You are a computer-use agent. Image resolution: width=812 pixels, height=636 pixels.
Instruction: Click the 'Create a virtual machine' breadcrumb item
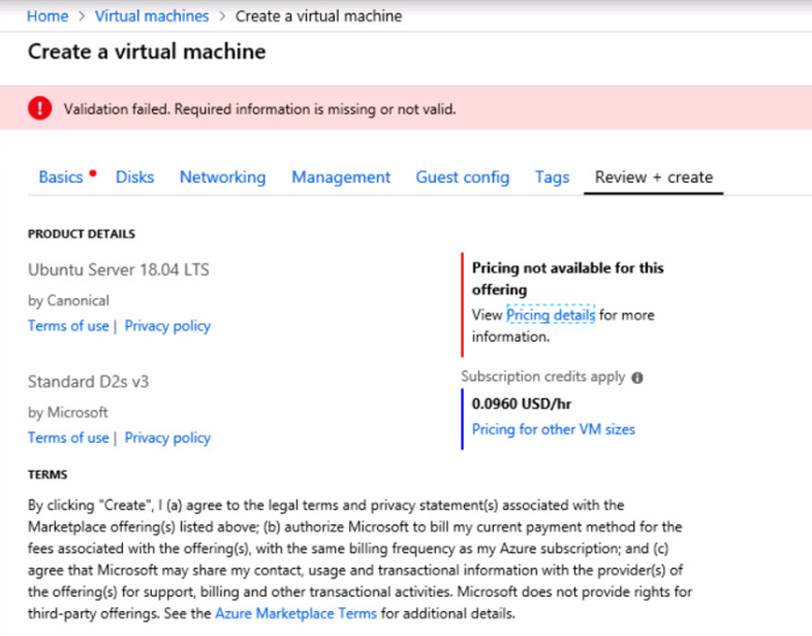318,16
